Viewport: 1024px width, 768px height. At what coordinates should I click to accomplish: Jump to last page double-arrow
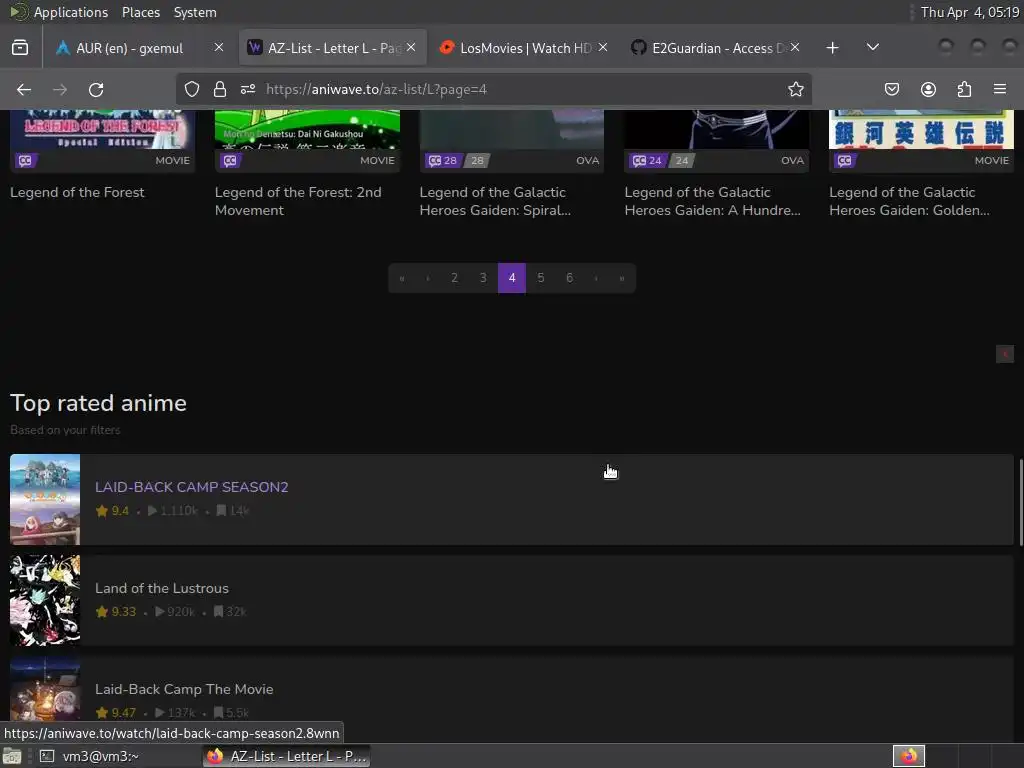(622, 278)
